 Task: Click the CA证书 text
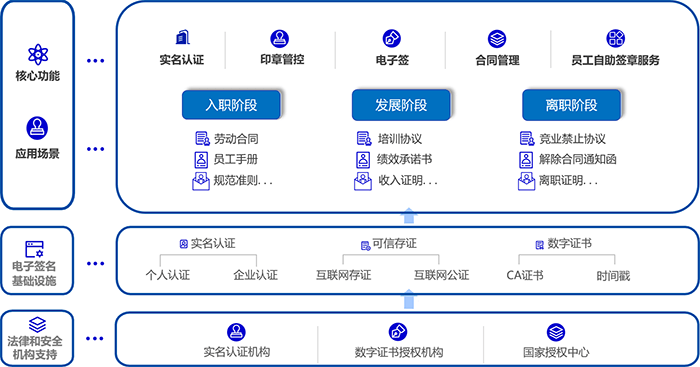525,275
